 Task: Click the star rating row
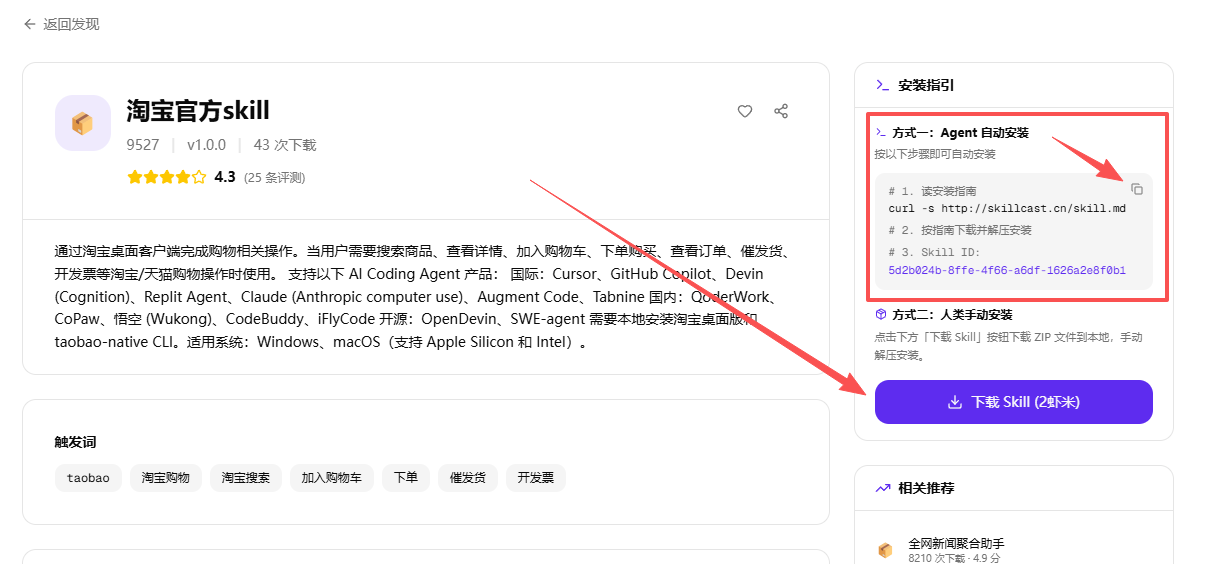coord(167,178)
